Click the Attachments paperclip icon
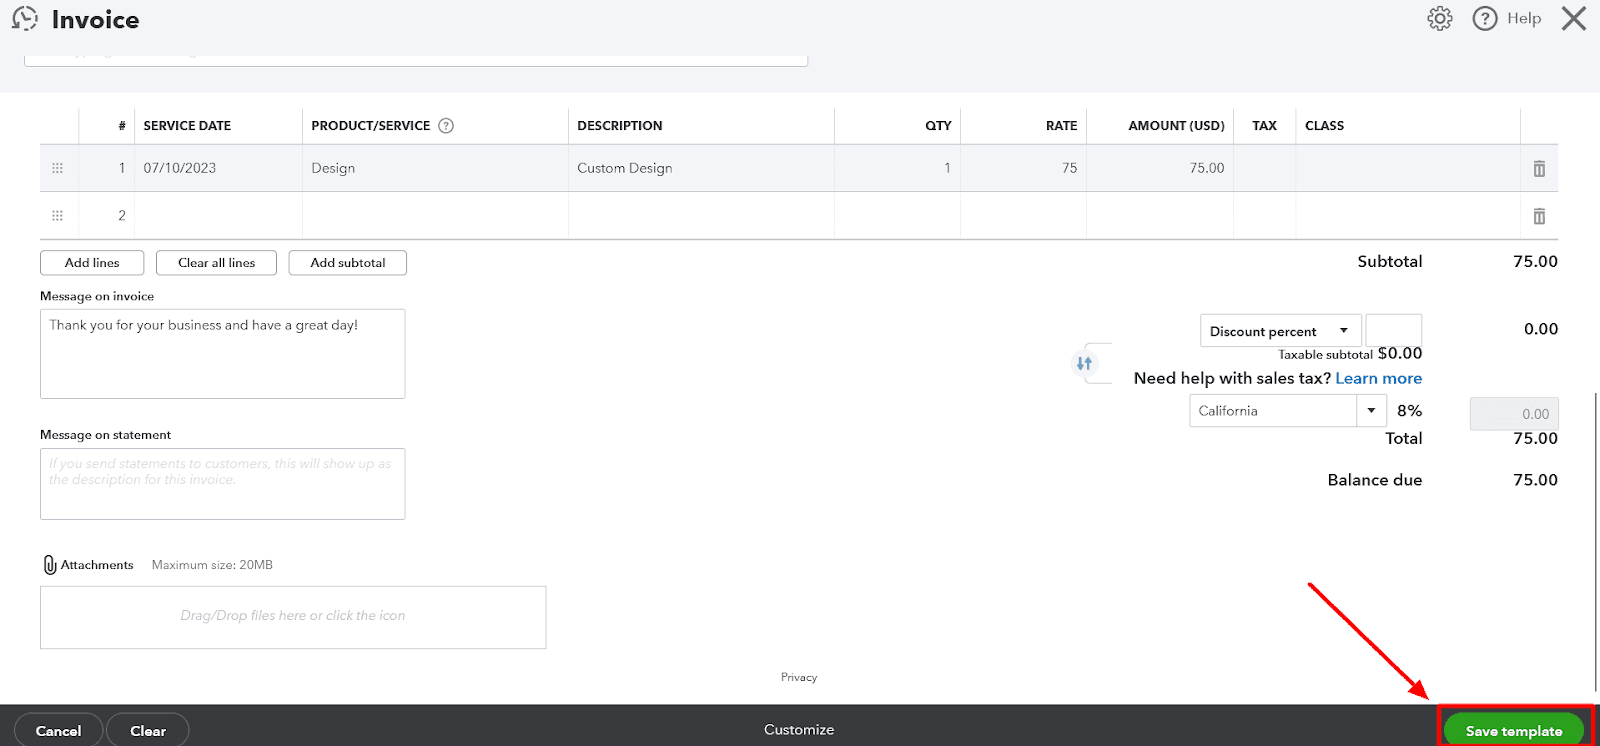 click(50, 565)
